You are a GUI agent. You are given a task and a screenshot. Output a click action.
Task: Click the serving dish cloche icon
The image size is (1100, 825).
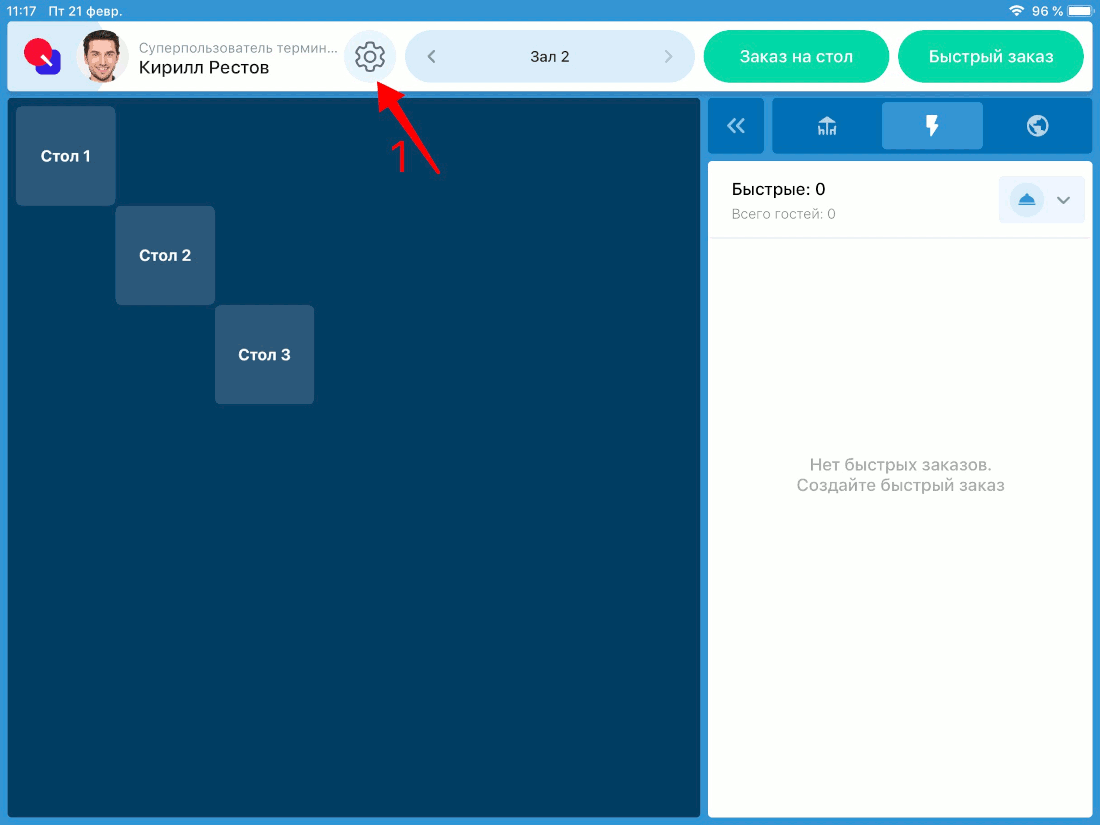point(1026,200)
